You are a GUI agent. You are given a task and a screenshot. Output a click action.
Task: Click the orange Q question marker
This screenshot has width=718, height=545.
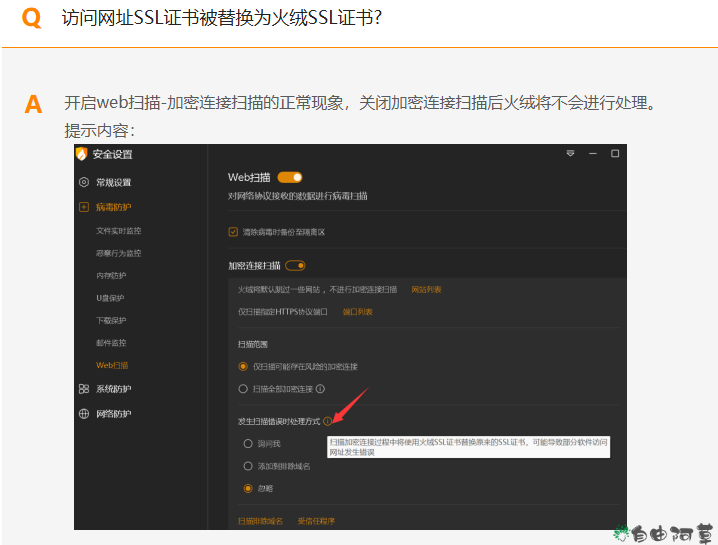pos(32,18)
